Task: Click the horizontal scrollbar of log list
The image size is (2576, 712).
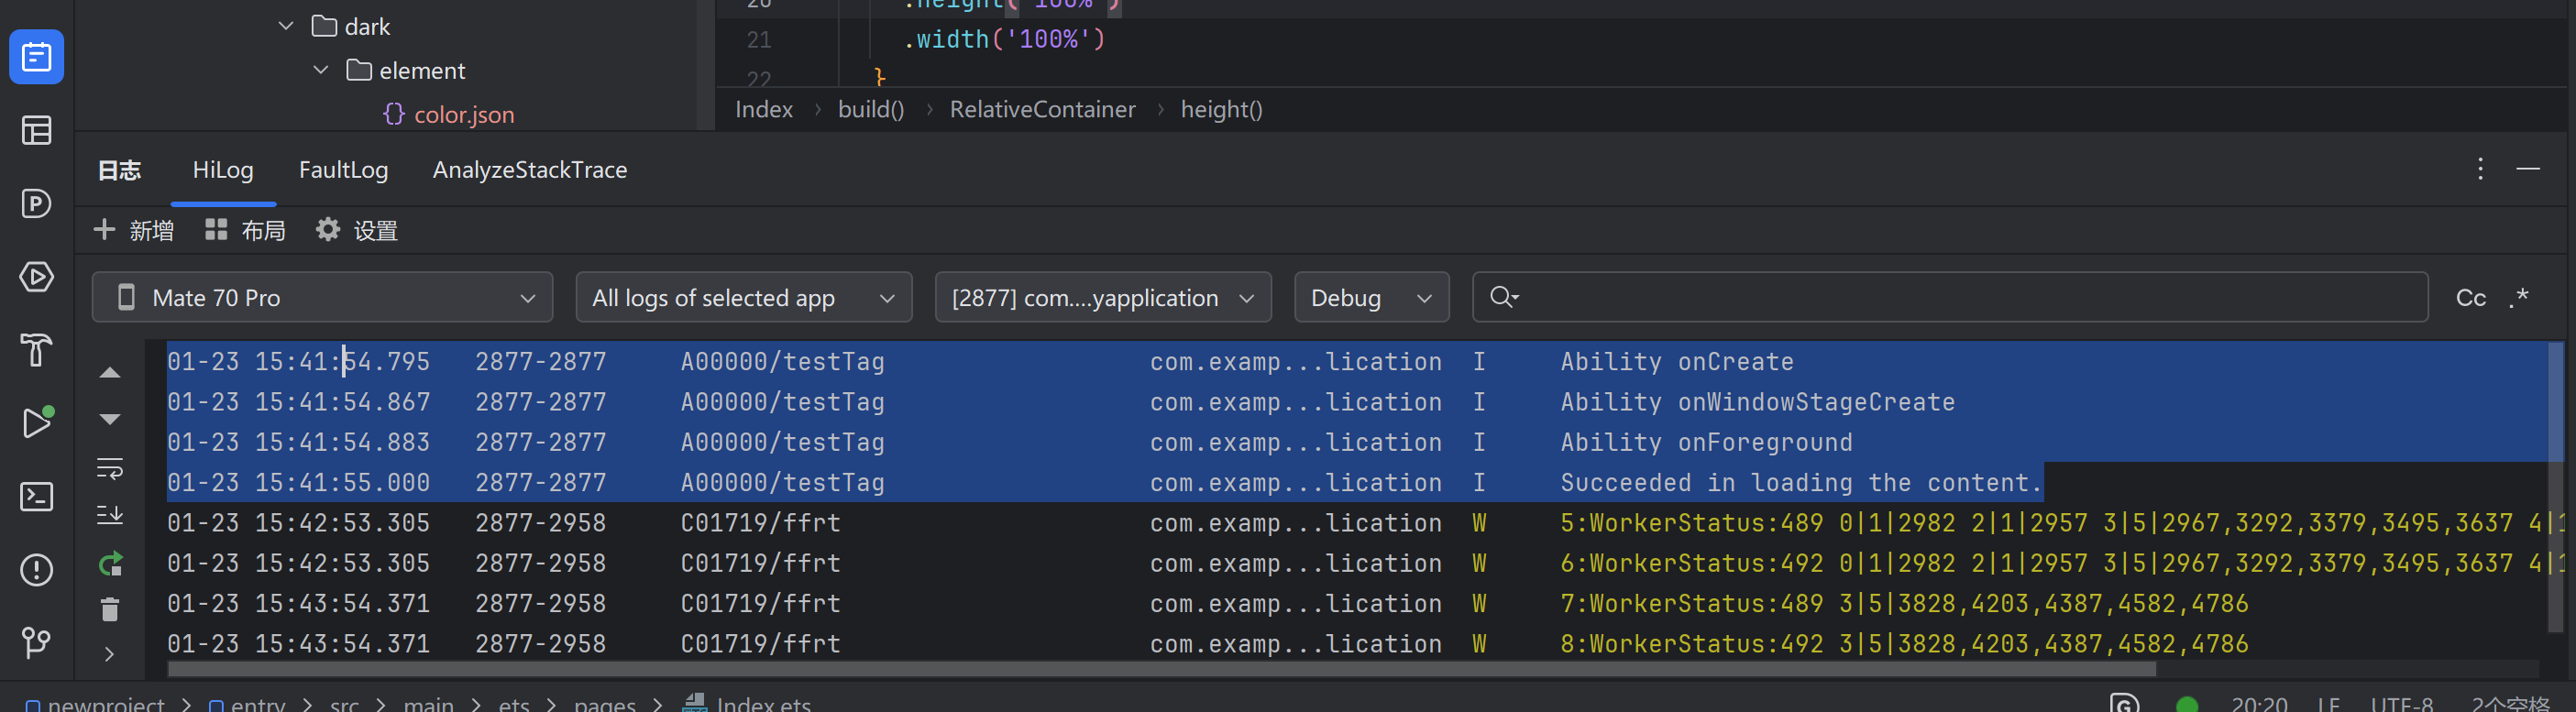Action: 1162,668
